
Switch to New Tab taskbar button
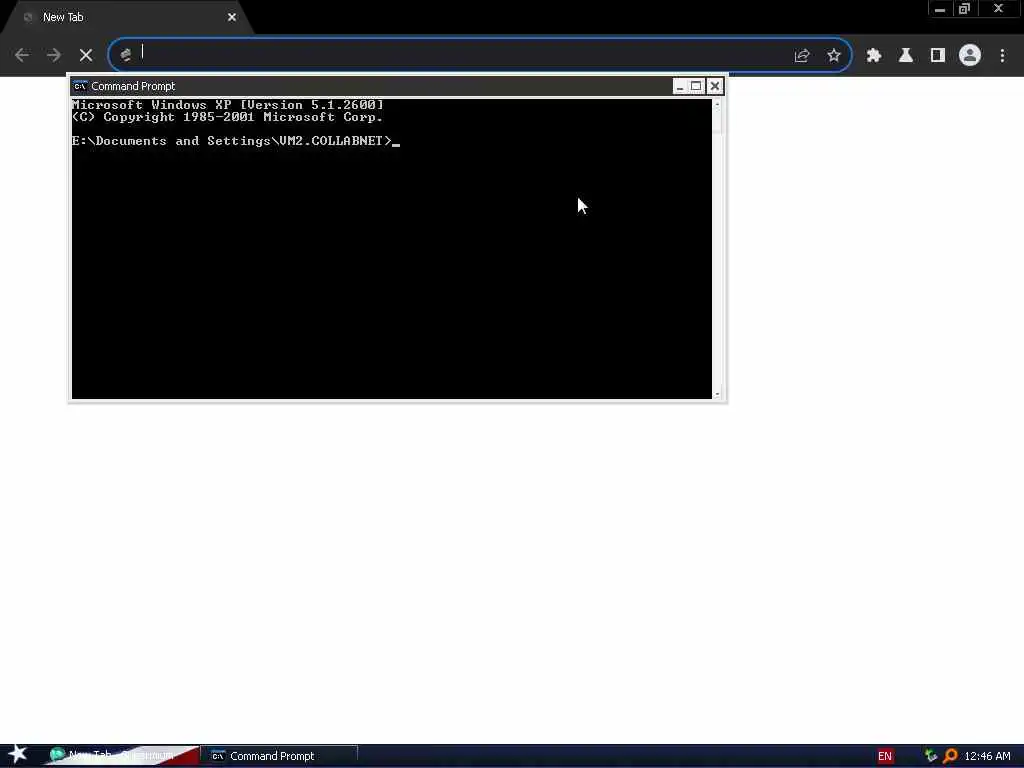pos(121,756)
